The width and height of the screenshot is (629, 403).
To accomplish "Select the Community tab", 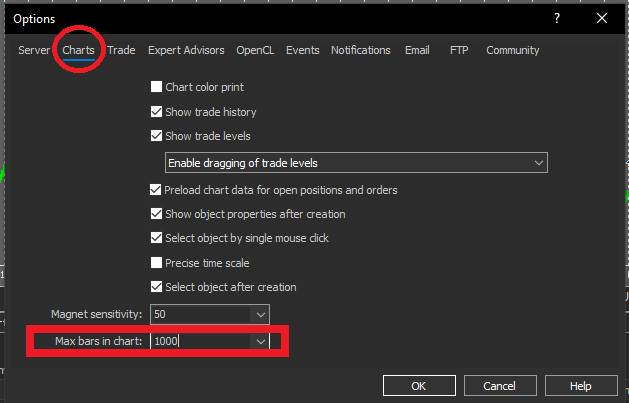I will coord(512,50).
